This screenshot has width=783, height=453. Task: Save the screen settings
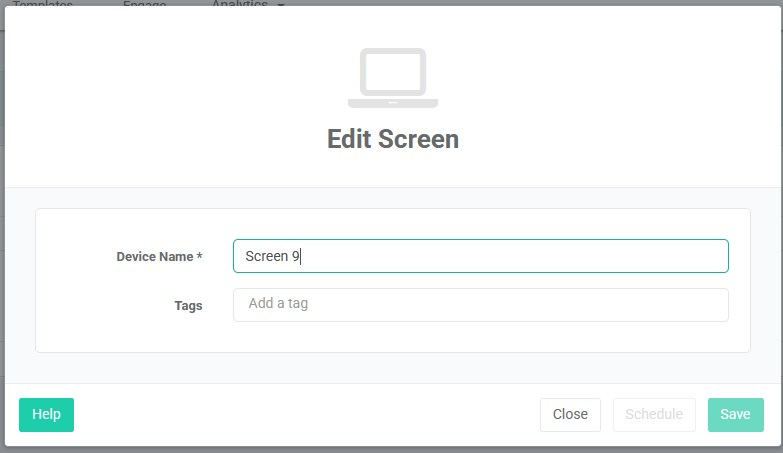point(736,415)
